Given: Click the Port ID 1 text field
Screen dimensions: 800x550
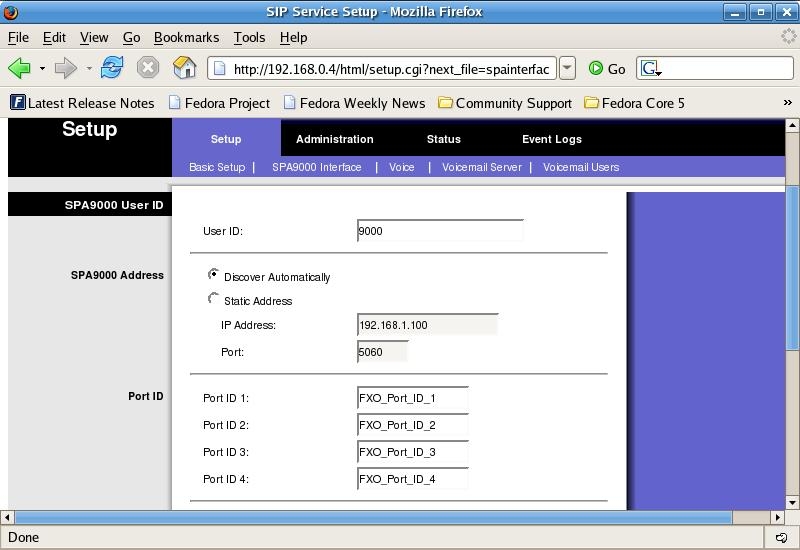Looking at the screenshot, I should 412,398.
